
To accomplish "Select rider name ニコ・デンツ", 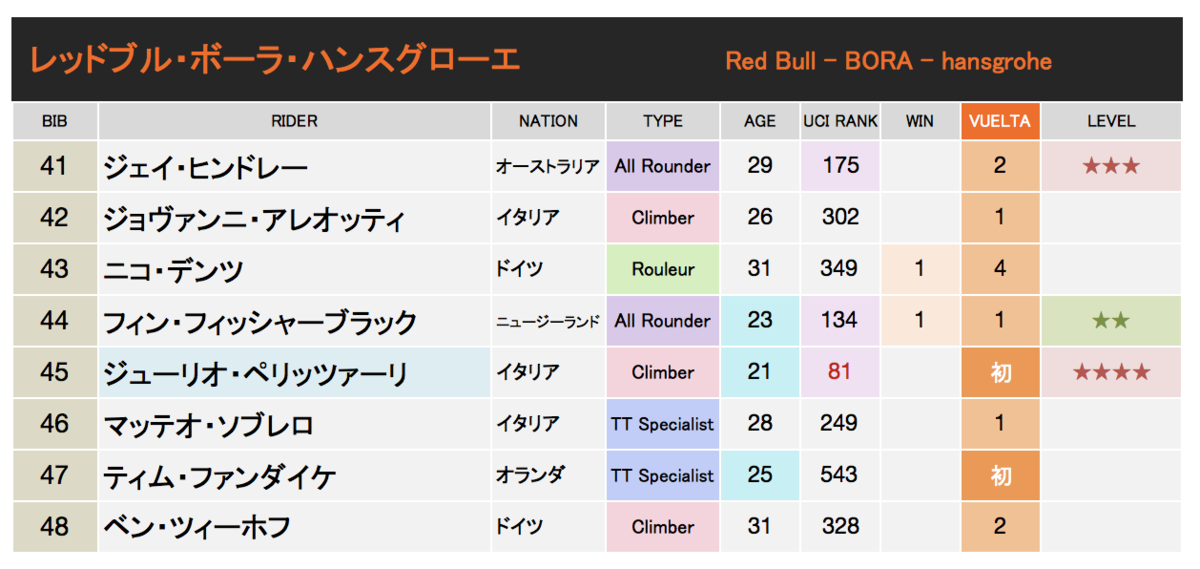I will (x=174, y=270).
